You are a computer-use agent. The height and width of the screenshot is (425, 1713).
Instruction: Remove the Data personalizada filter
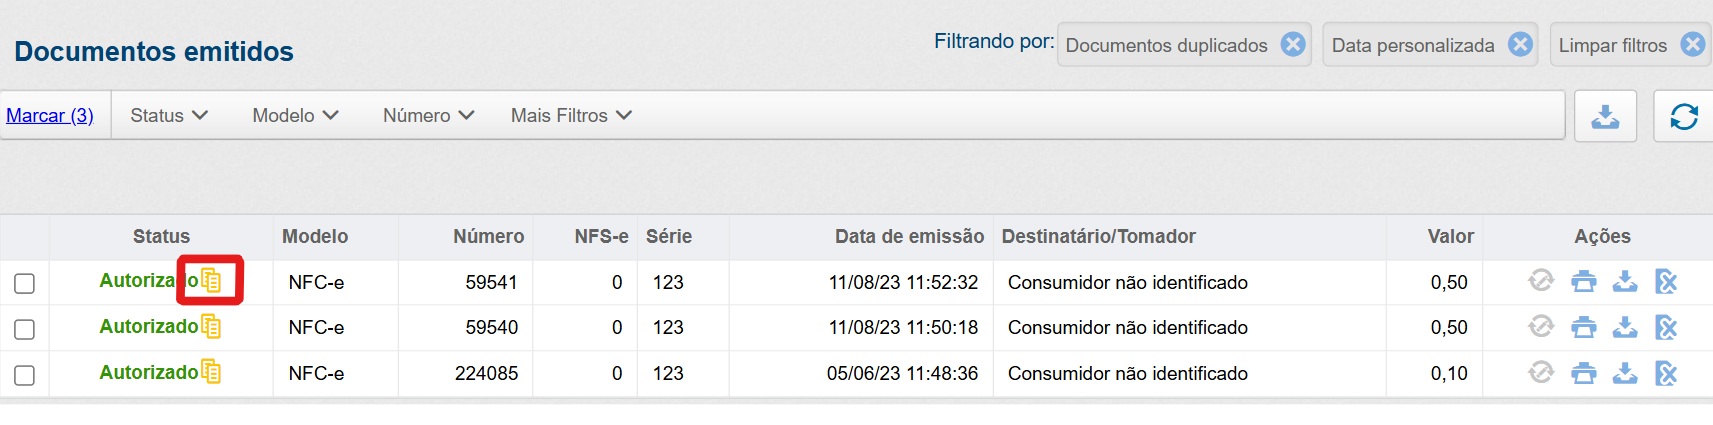[1520, 45]
